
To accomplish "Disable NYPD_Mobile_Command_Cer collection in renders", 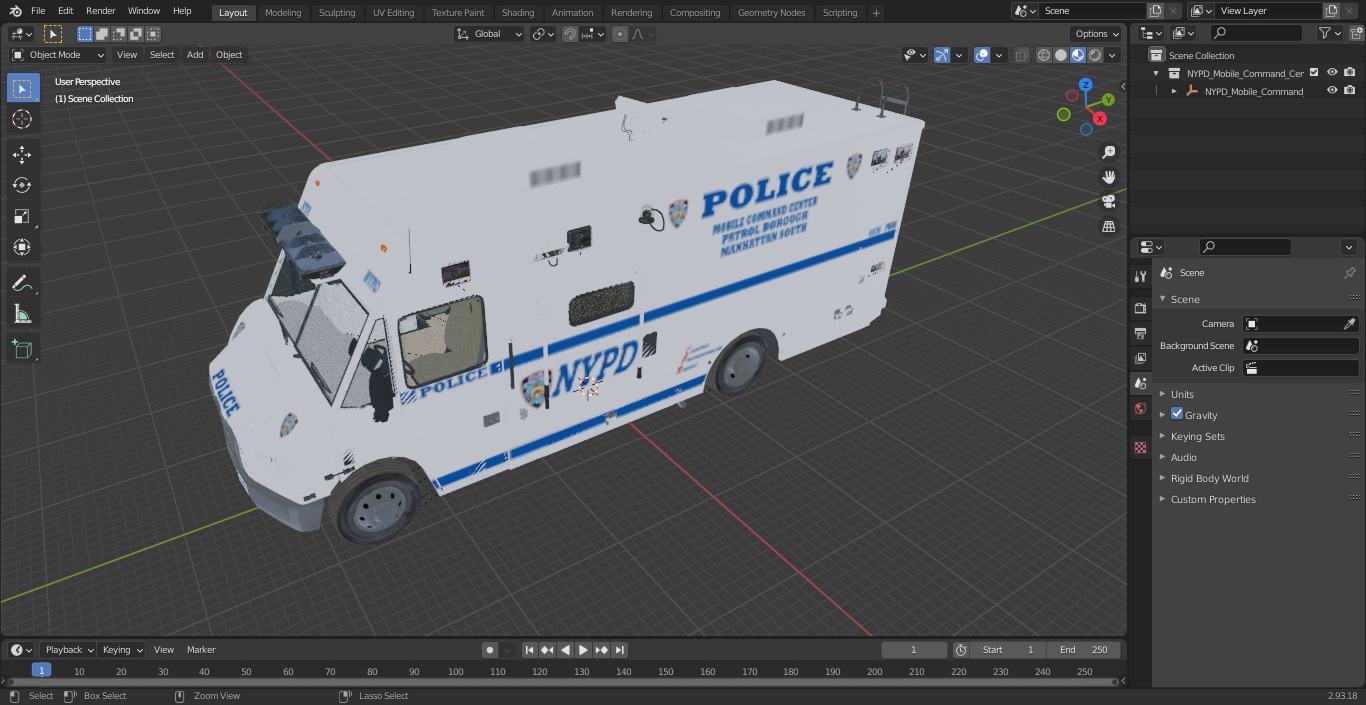I will point(1350,73).
